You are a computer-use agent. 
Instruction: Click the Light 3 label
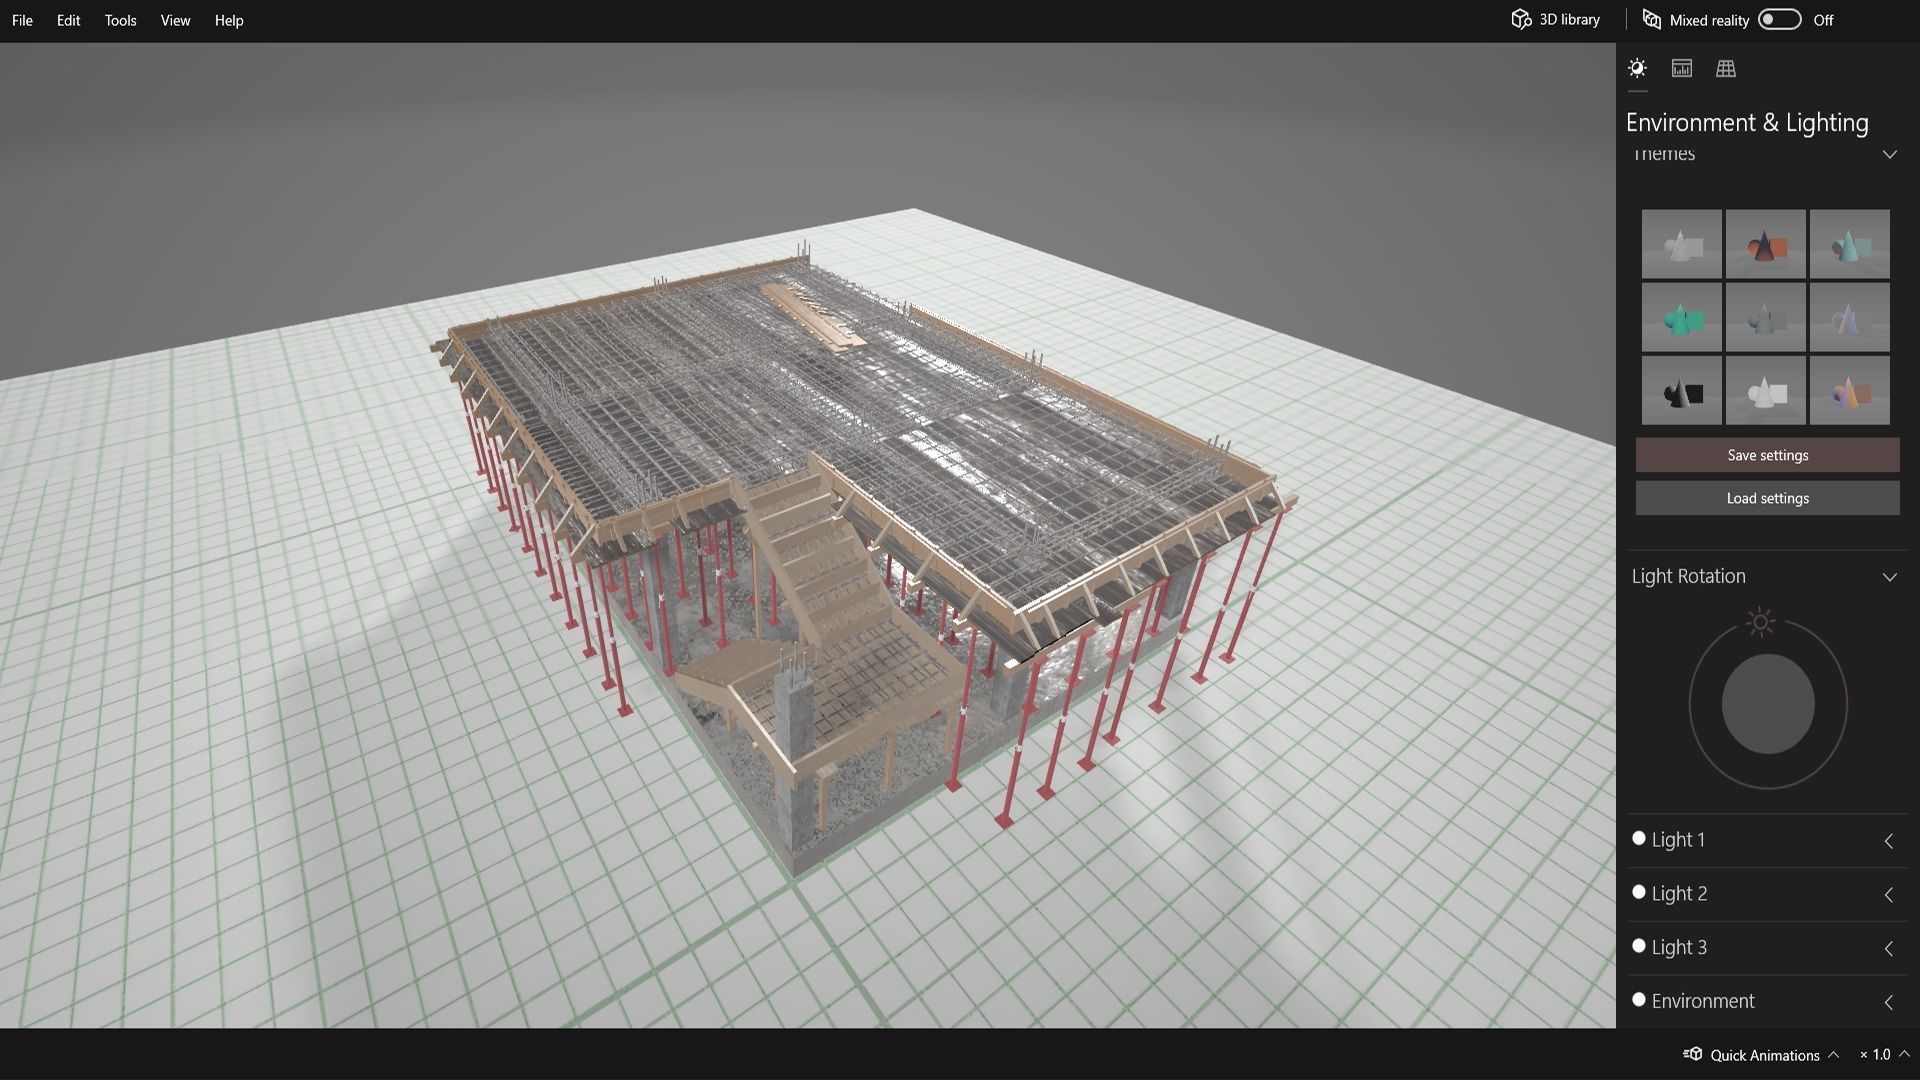click(1679, 948)
